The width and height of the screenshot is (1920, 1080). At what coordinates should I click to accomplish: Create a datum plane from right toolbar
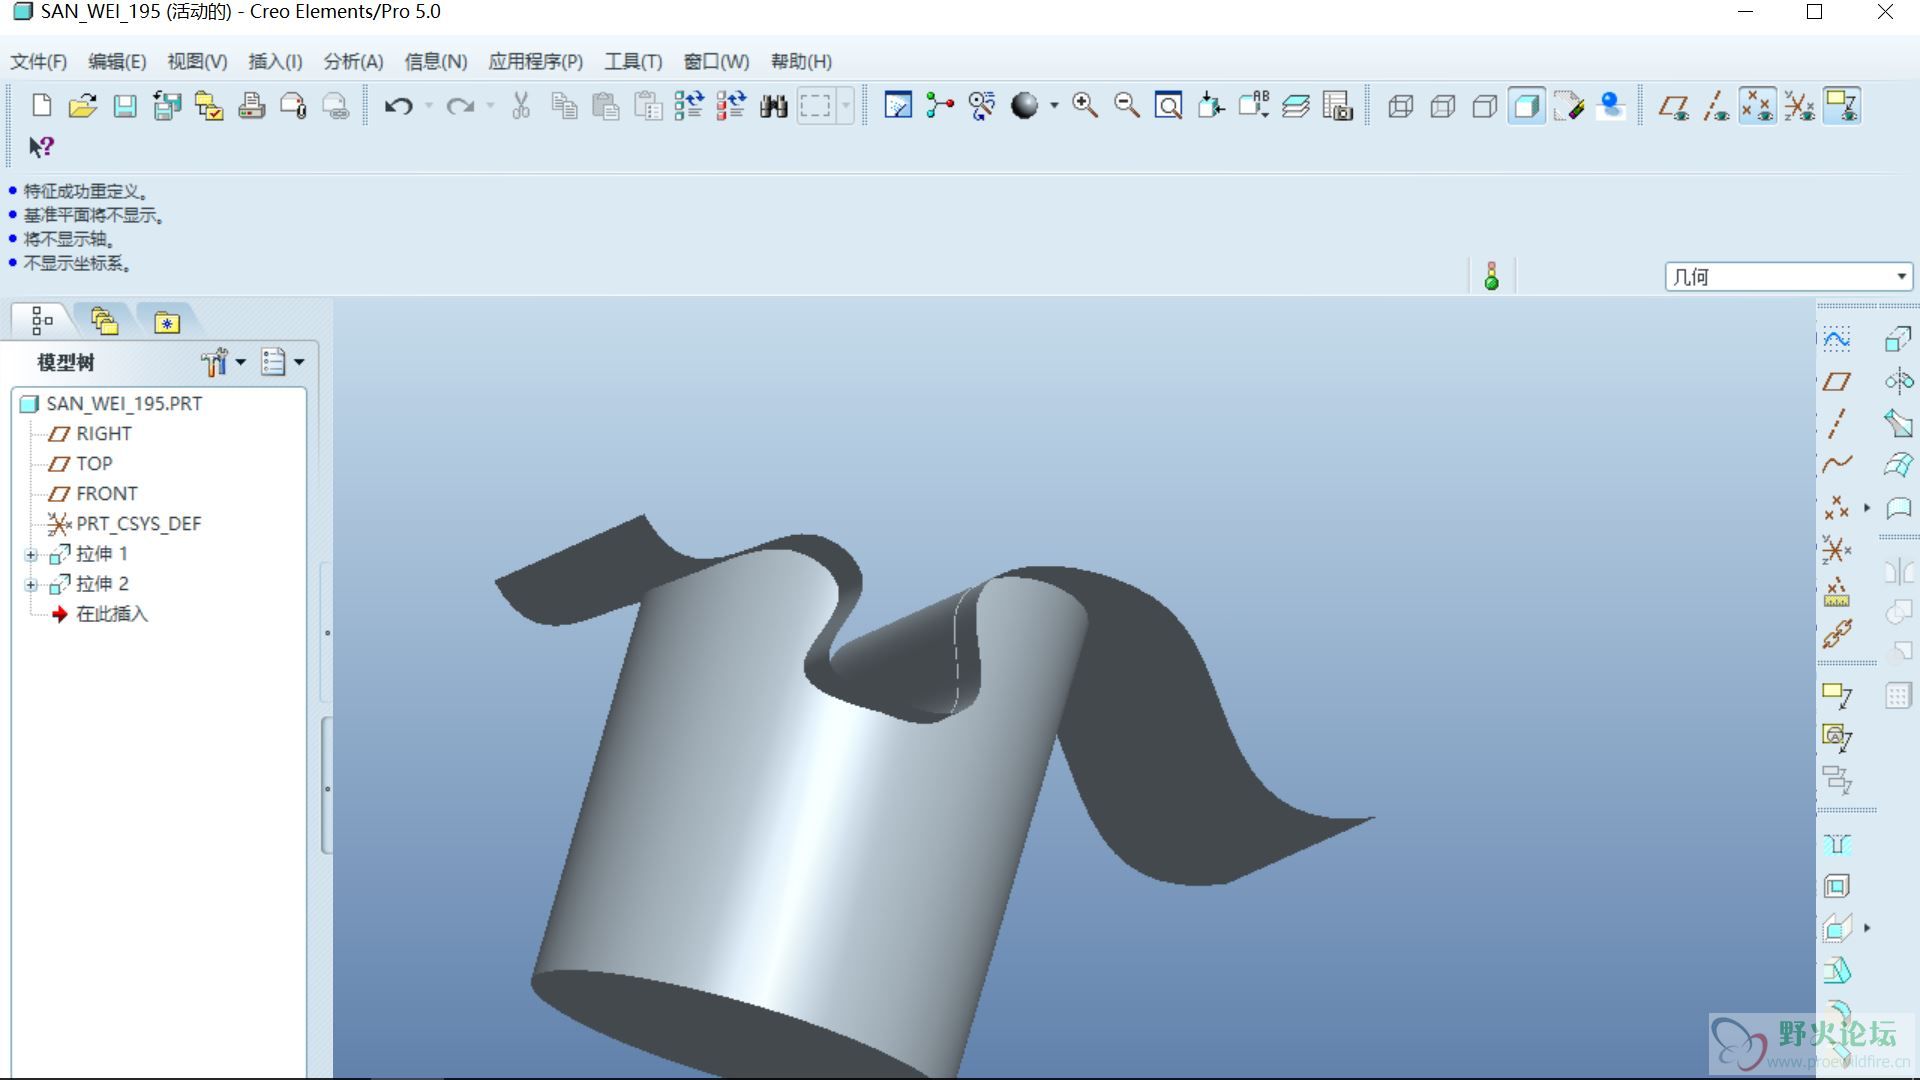(1837, 381)
